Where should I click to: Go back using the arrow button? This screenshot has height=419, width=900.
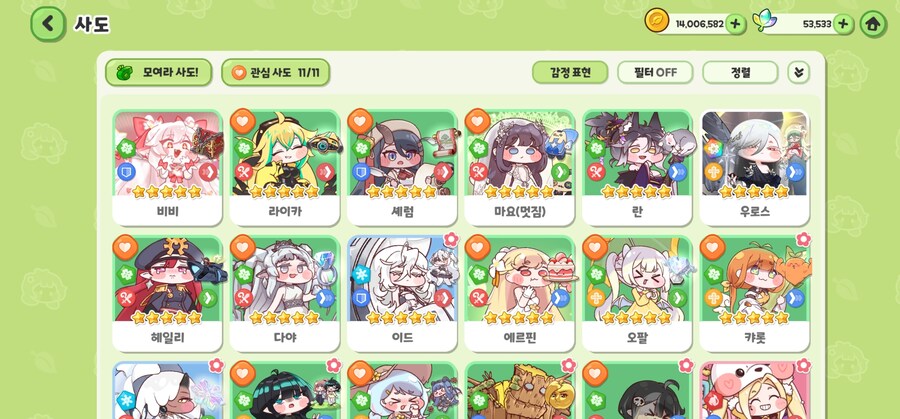tap(48, 24)
